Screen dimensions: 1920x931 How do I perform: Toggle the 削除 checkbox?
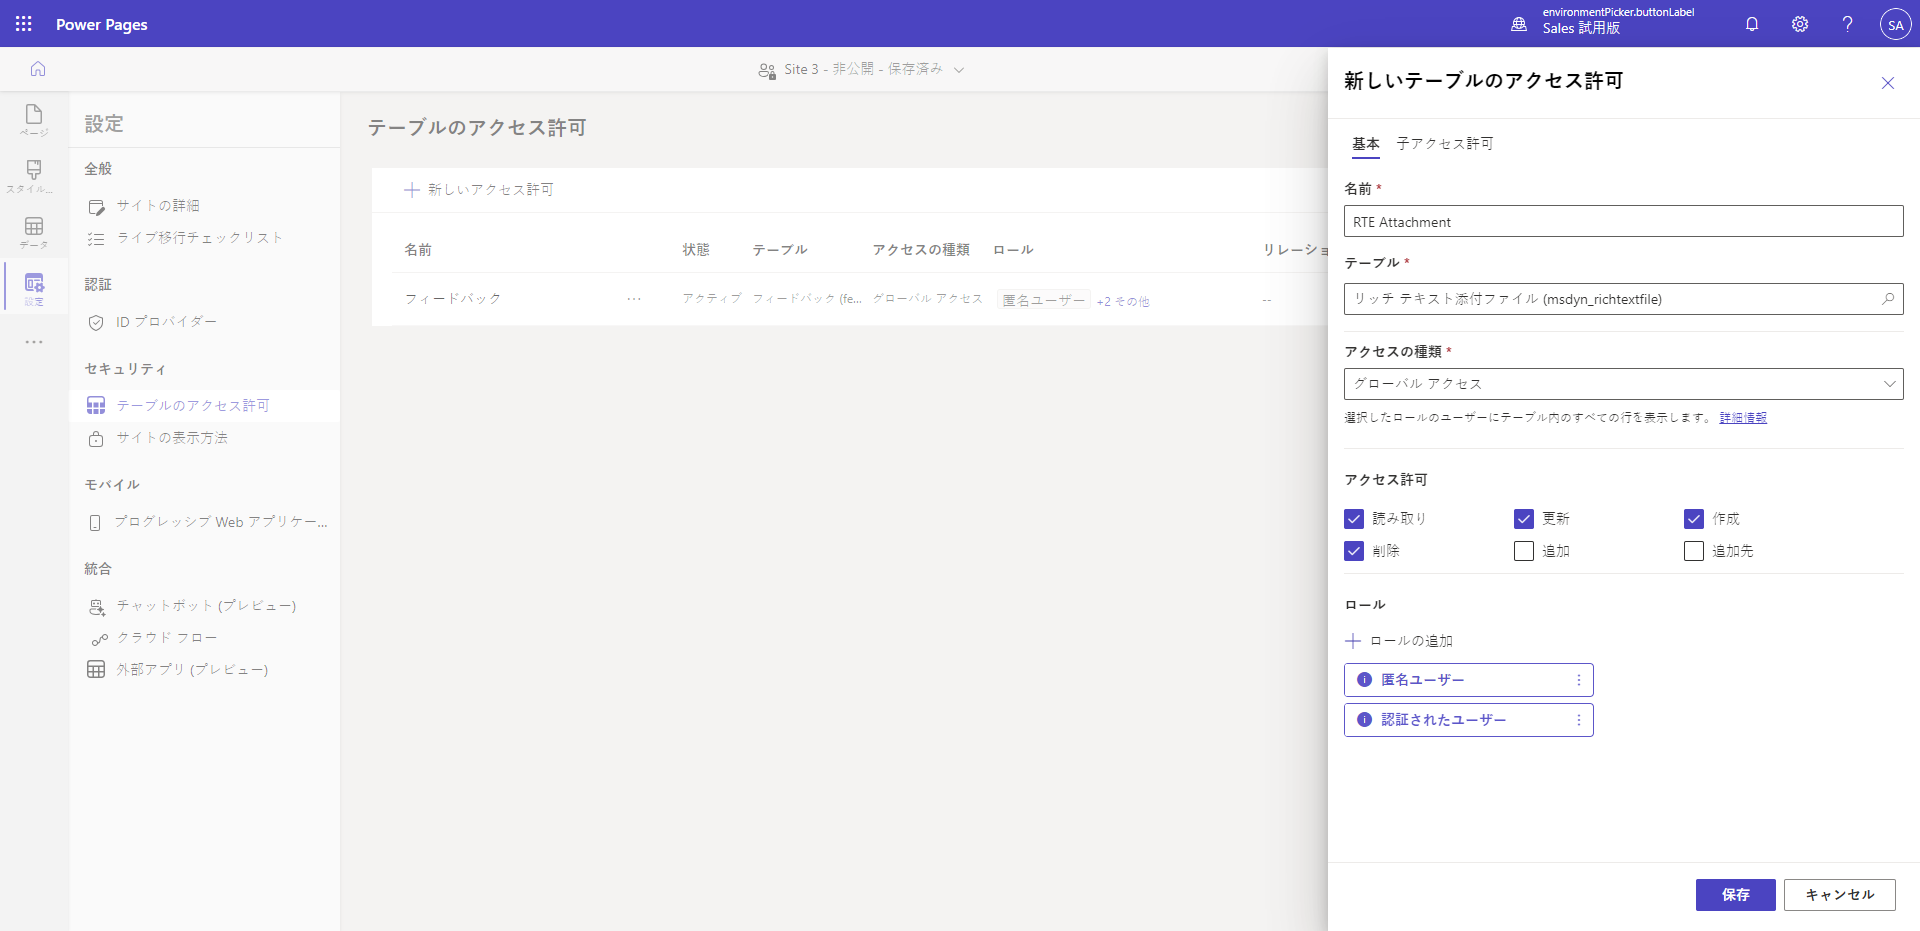(1354, 551)
